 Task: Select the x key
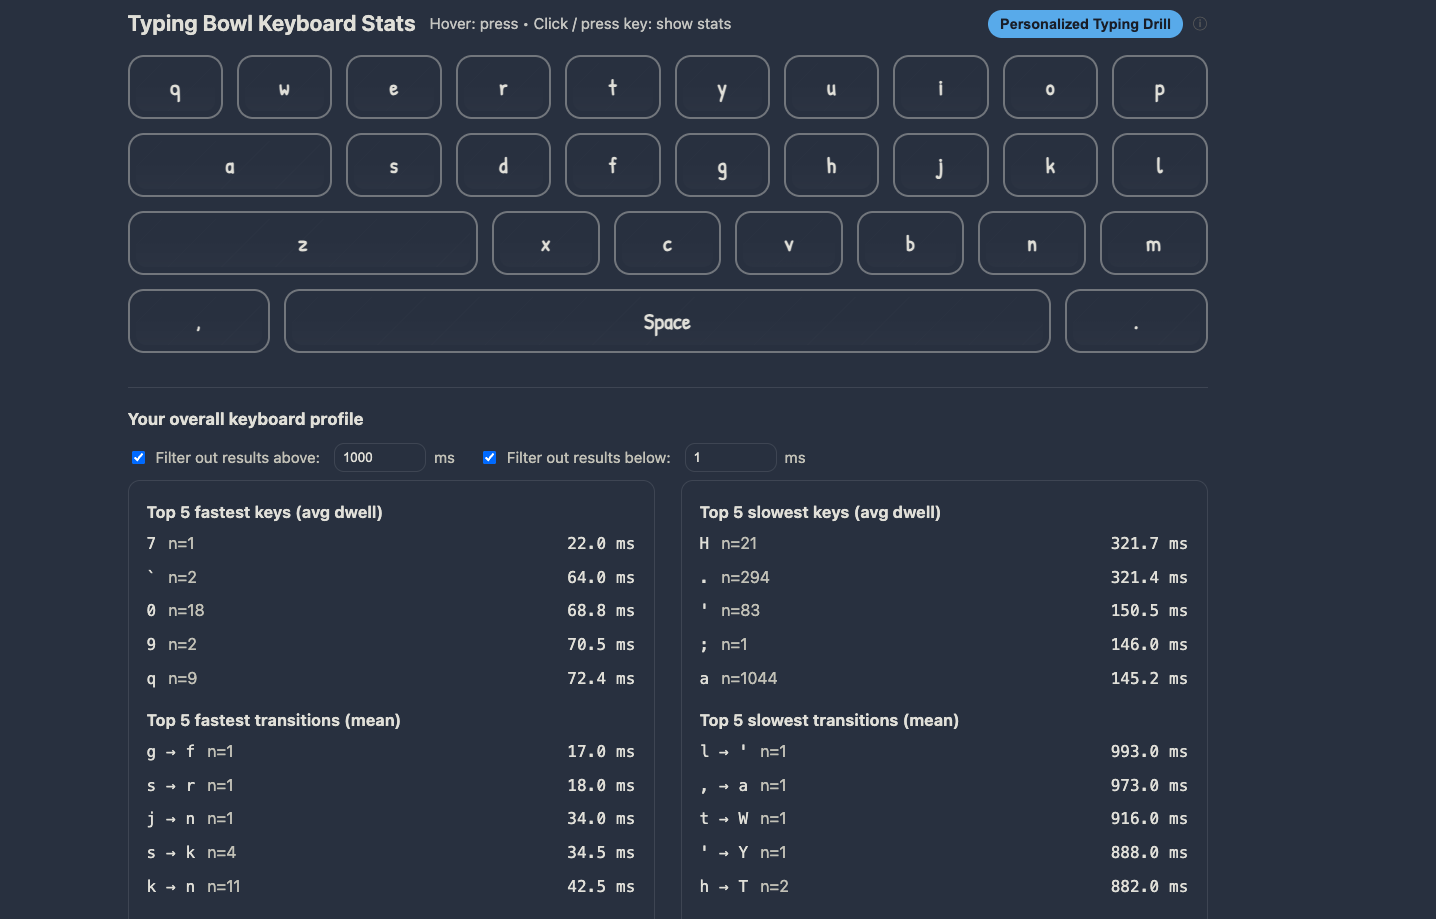click(546, 243)
